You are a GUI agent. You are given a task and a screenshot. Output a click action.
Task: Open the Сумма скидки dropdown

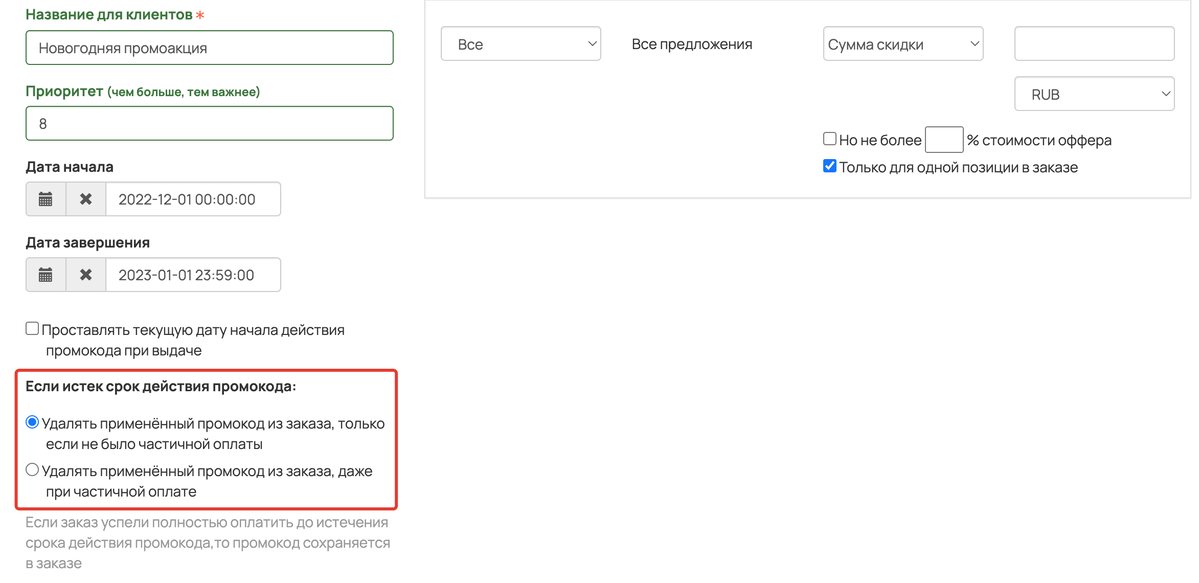tap(903, 44)
